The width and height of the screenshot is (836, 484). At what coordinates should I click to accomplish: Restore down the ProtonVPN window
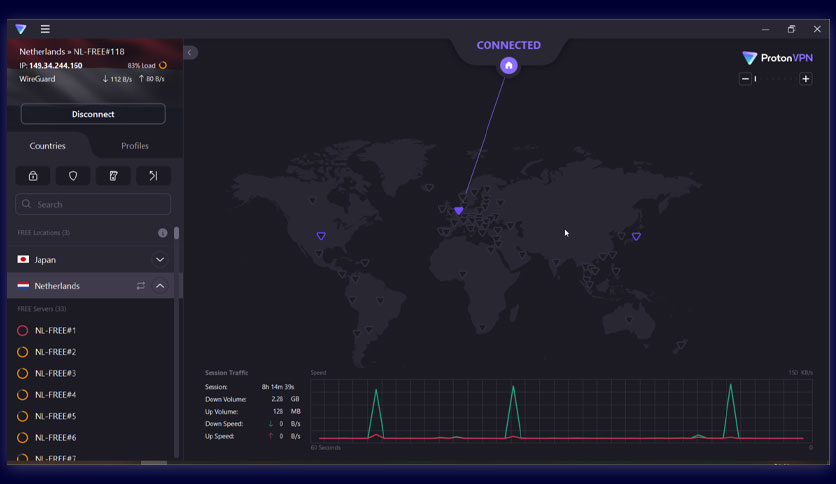[x=791, y=29]
